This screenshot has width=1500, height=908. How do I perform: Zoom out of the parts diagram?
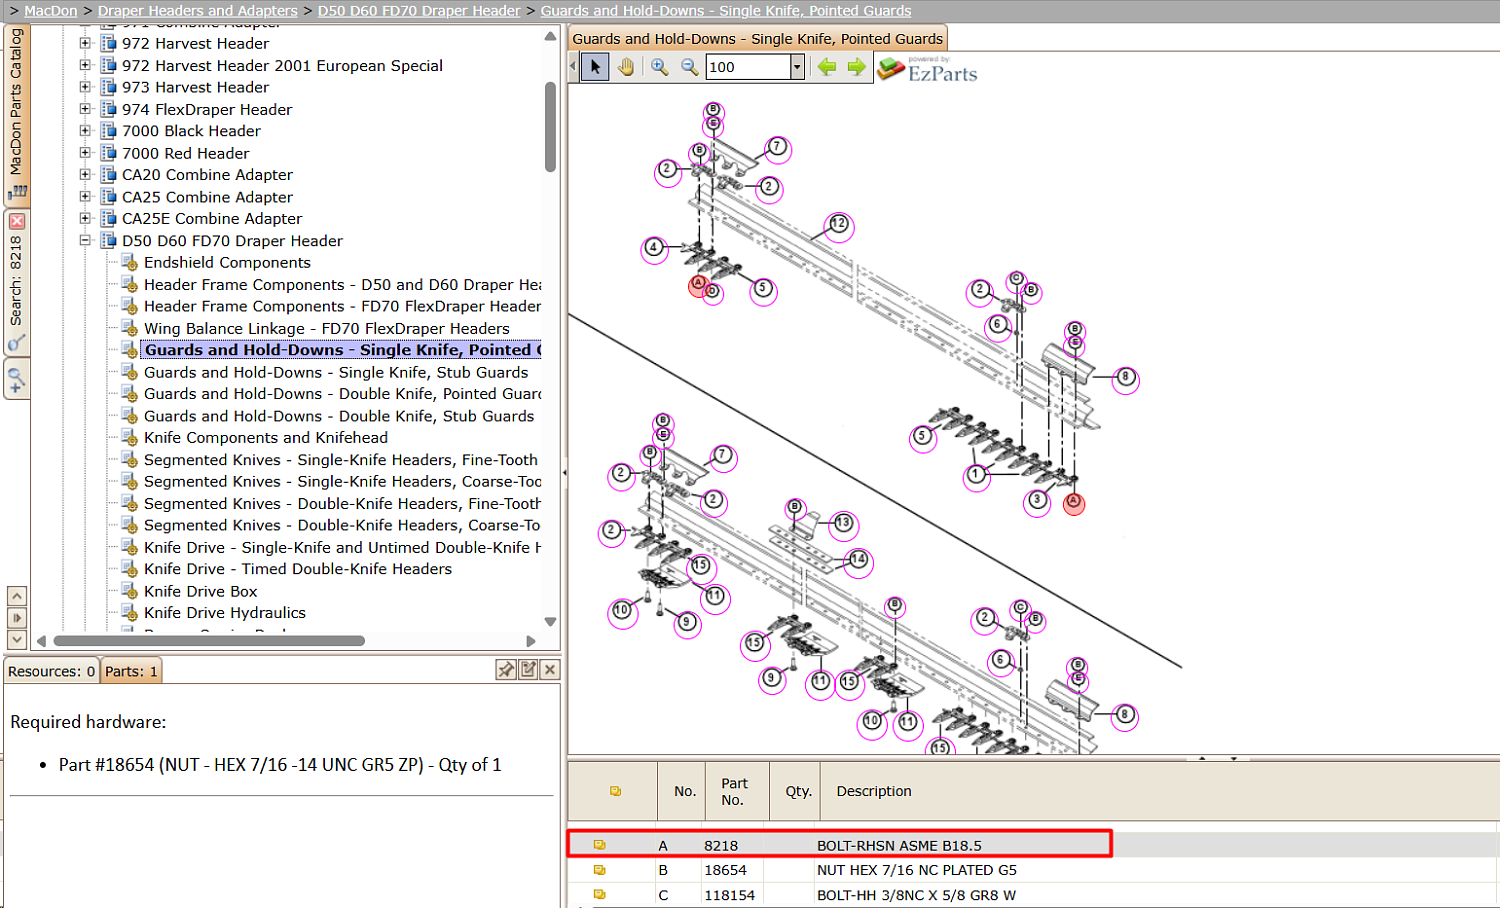click(689, 67)
